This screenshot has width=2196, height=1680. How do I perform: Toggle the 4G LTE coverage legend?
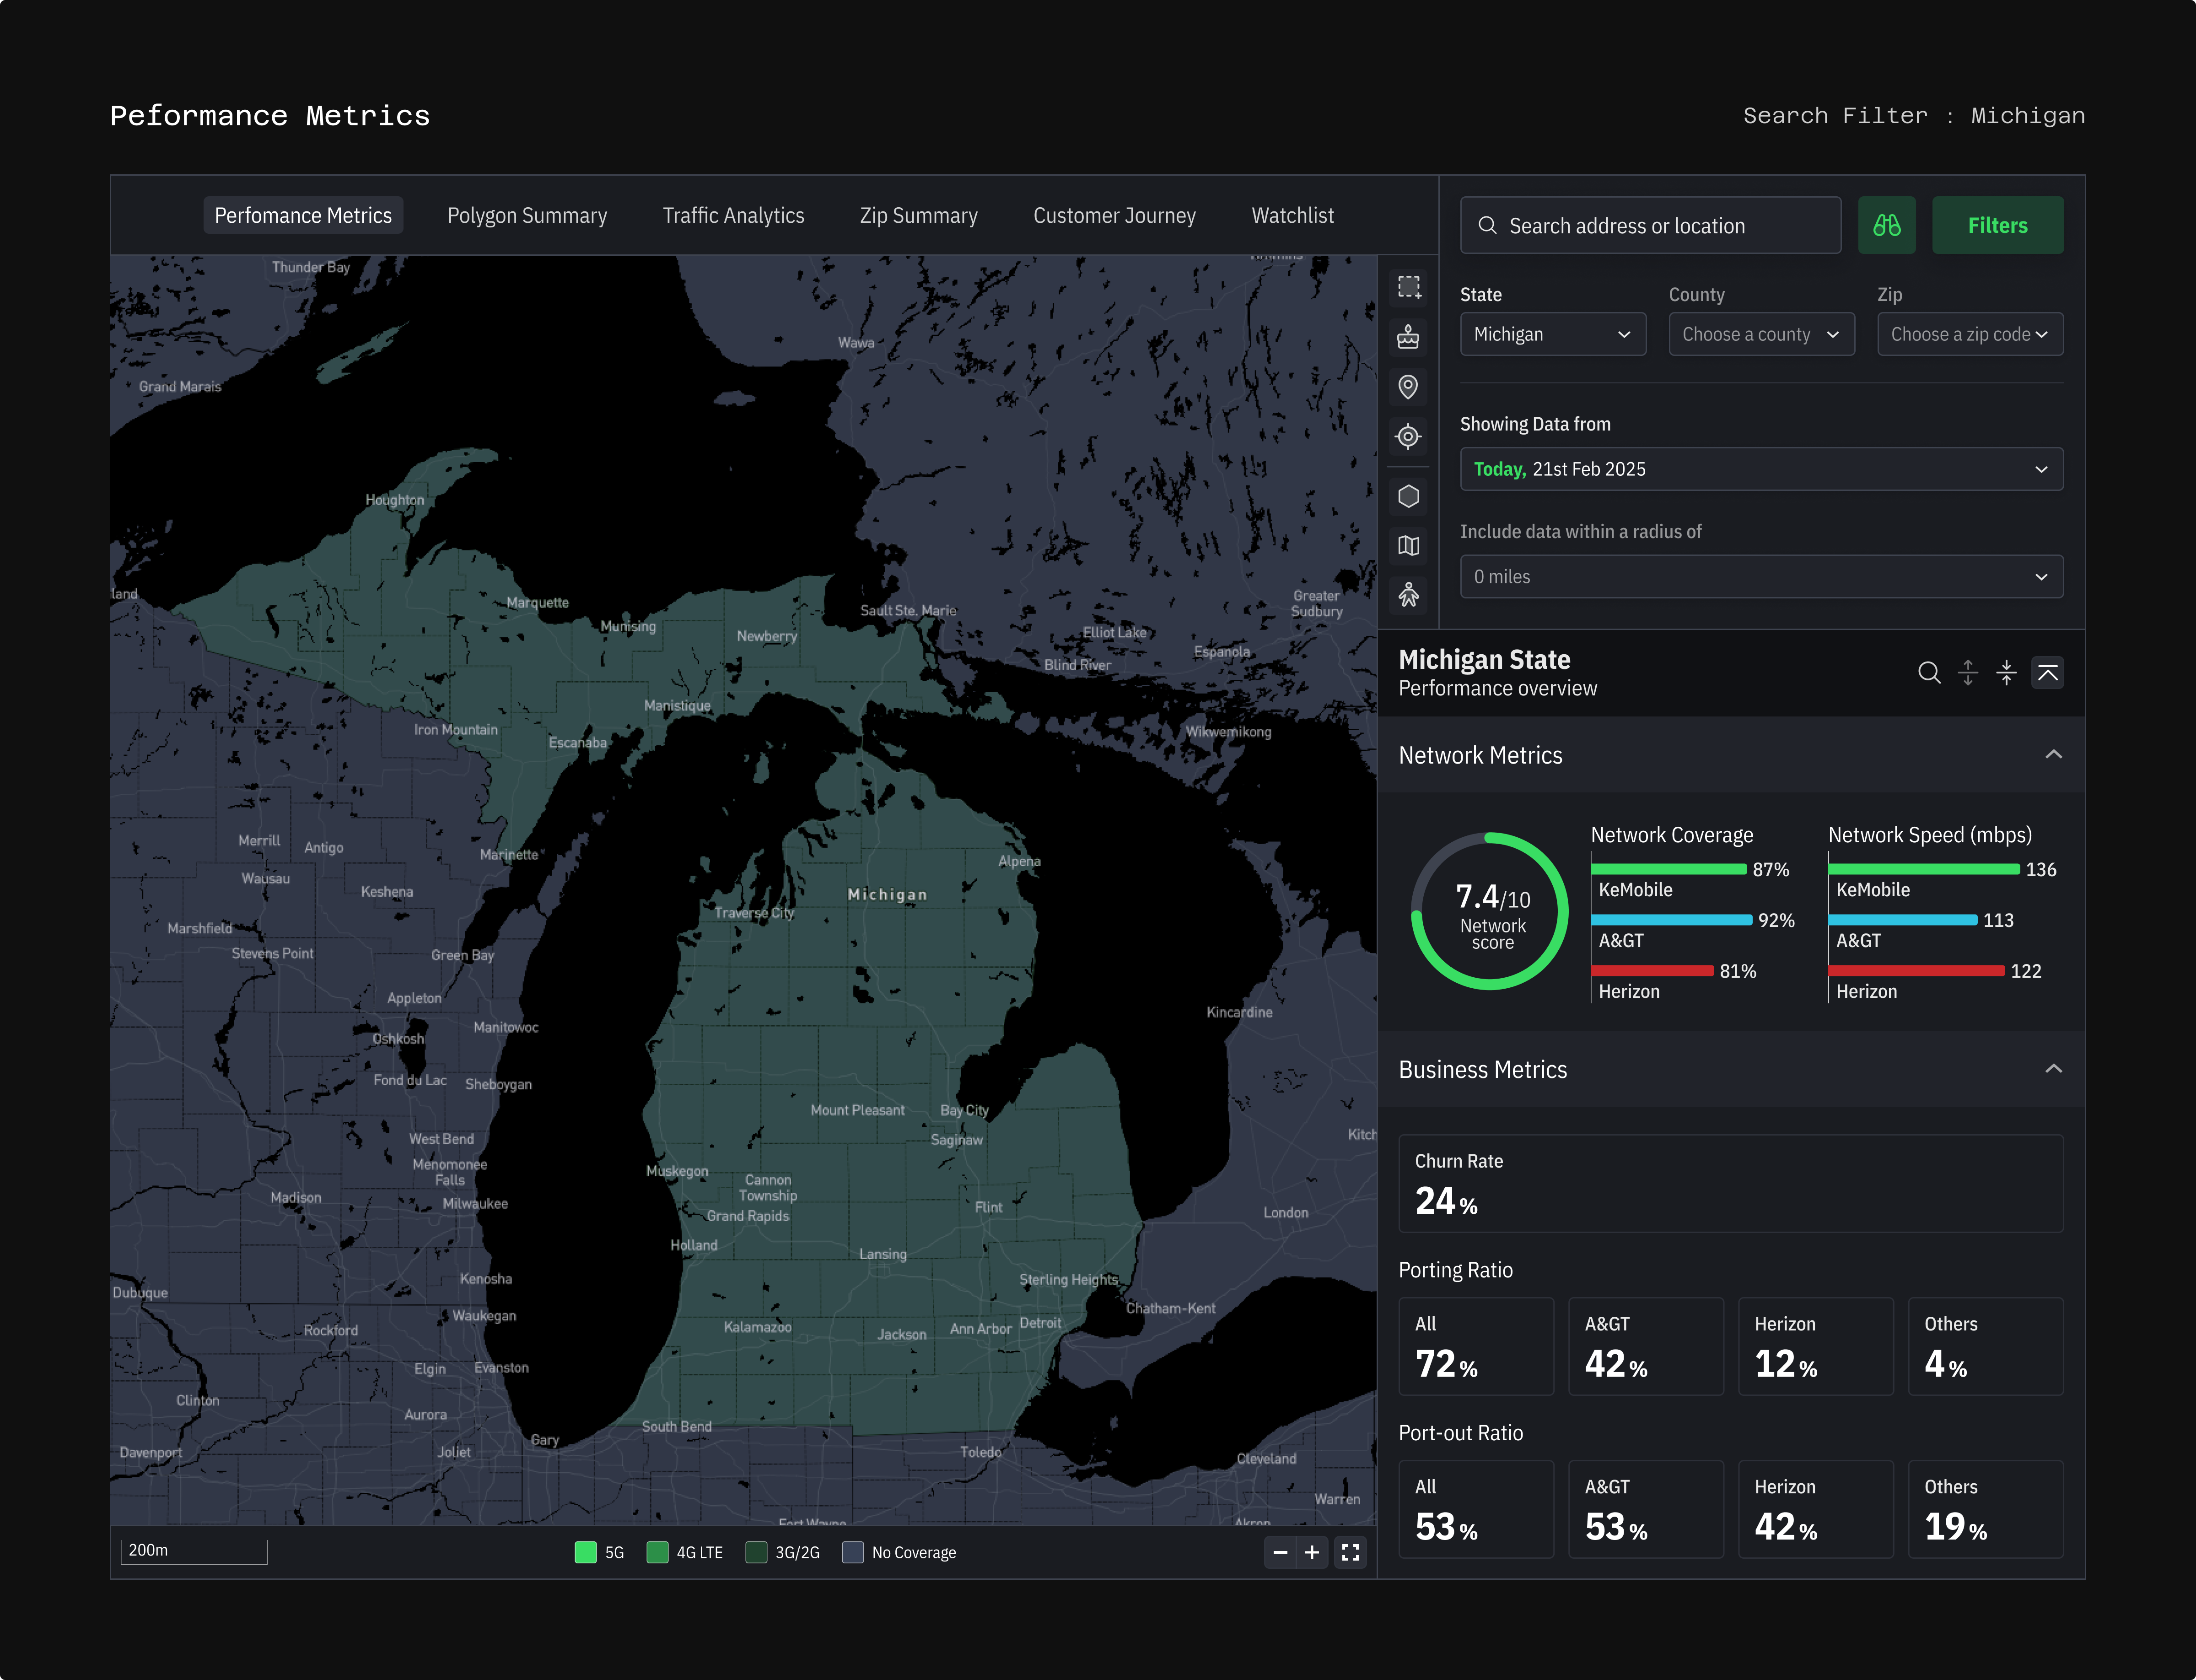tap(658, 1552)
